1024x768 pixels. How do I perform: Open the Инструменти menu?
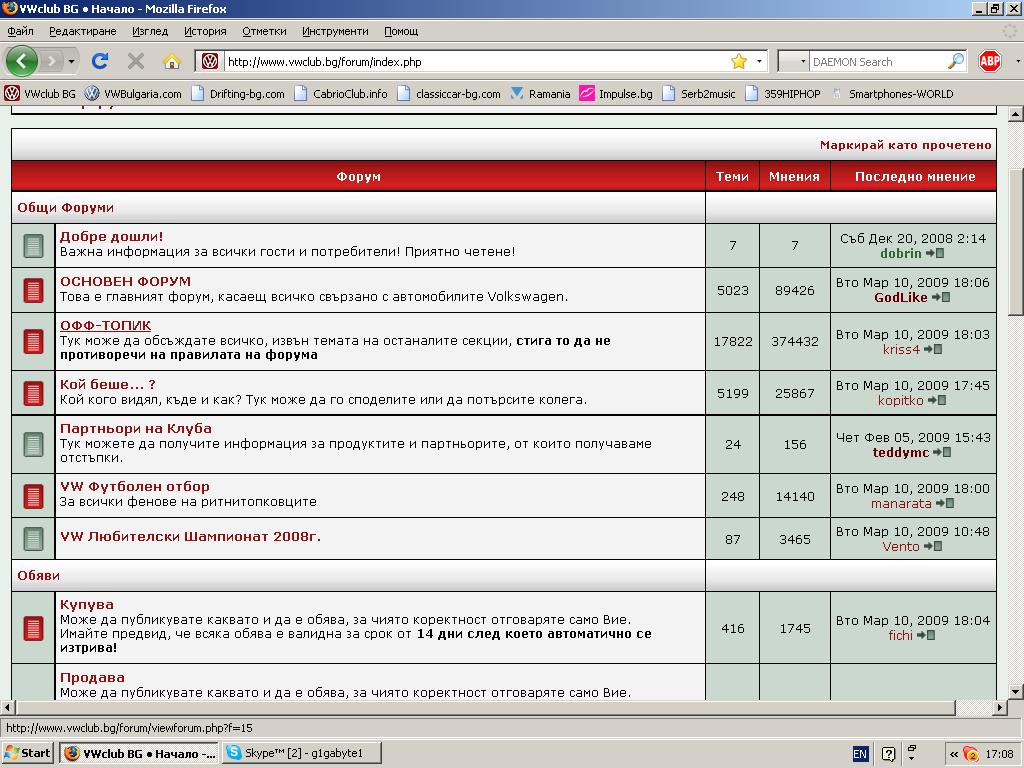[x=335, y=31]
